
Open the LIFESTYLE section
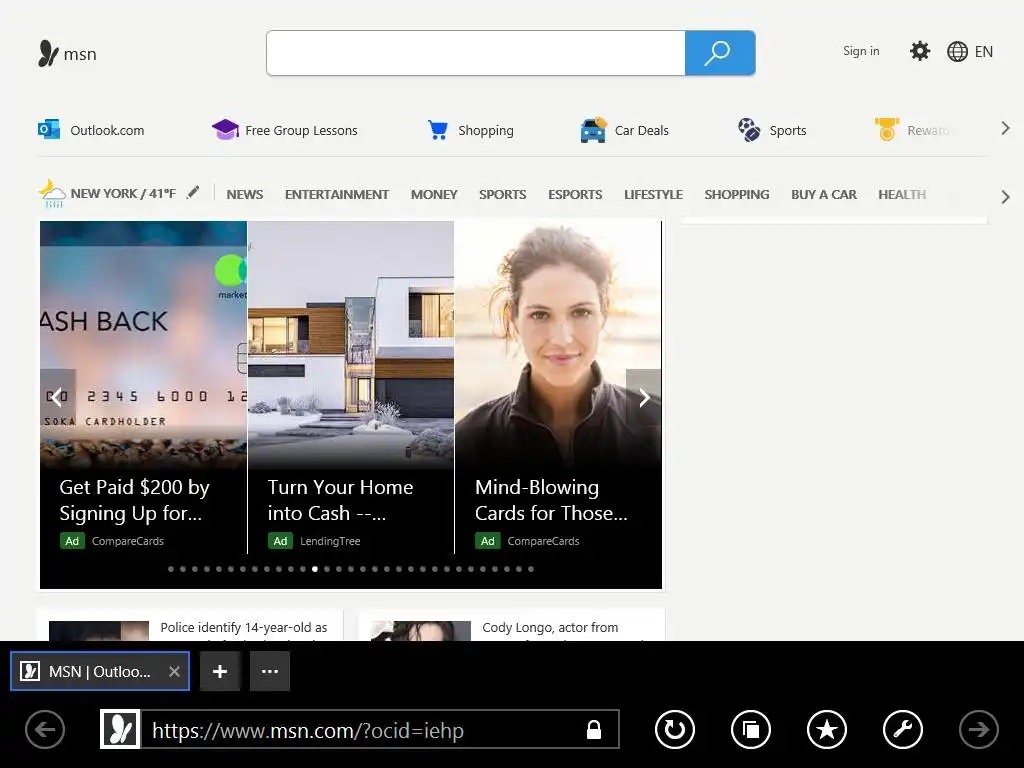[x=653, y=195]
